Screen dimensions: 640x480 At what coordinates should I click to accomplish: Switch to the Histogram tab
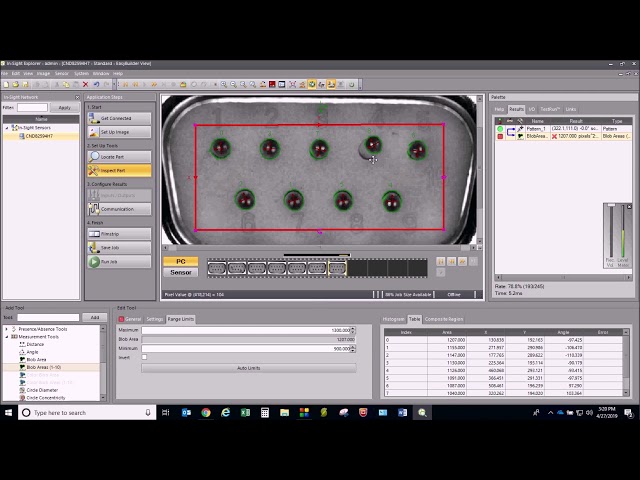(393, 319)
